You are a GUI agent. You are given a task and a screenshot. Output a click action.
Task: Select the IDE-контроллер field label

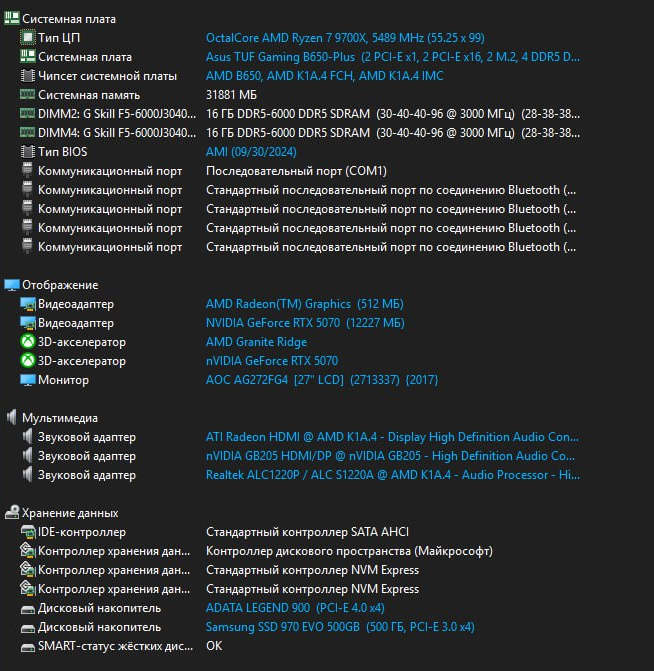[82, 532]
